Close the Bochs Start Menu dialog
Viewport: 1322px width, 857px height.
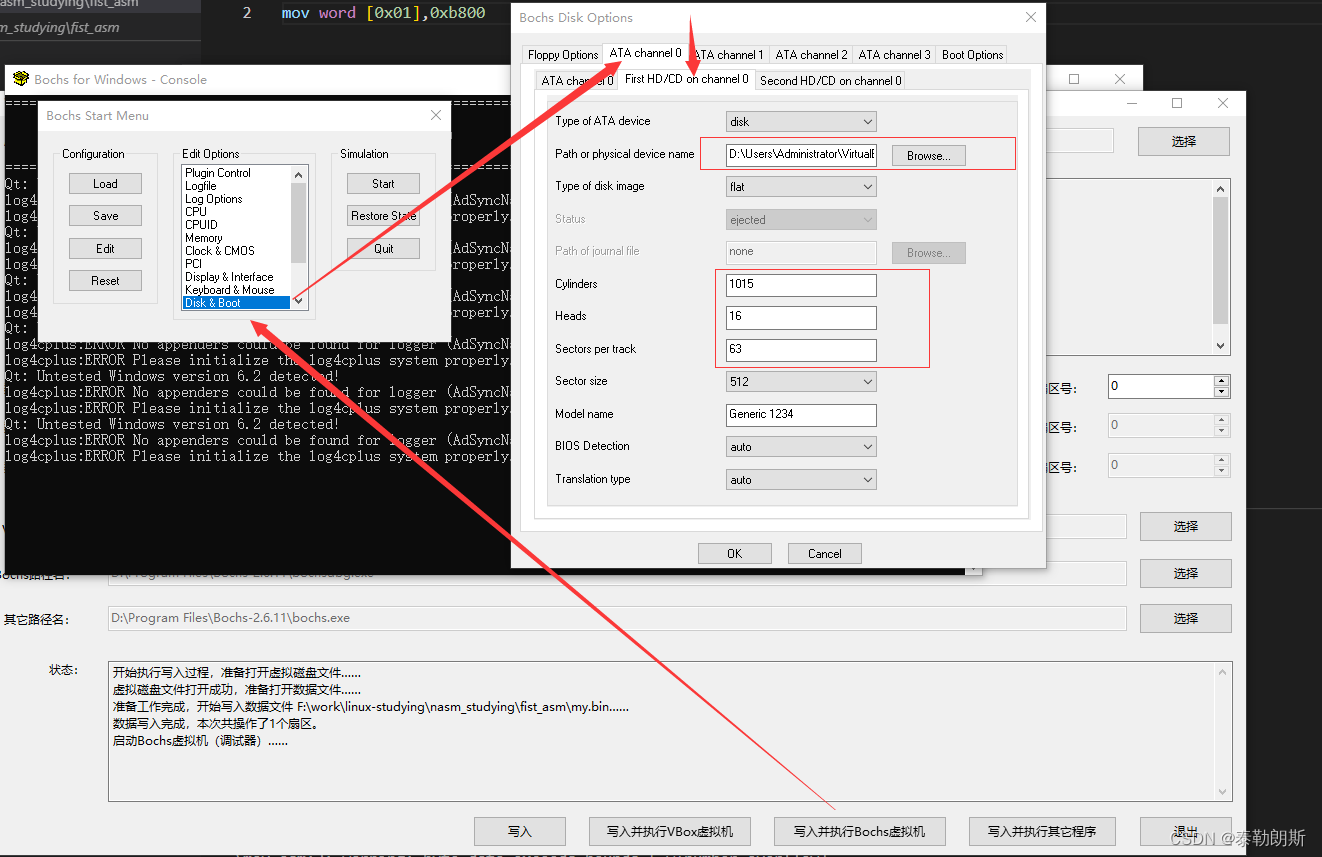click(436, 115)
